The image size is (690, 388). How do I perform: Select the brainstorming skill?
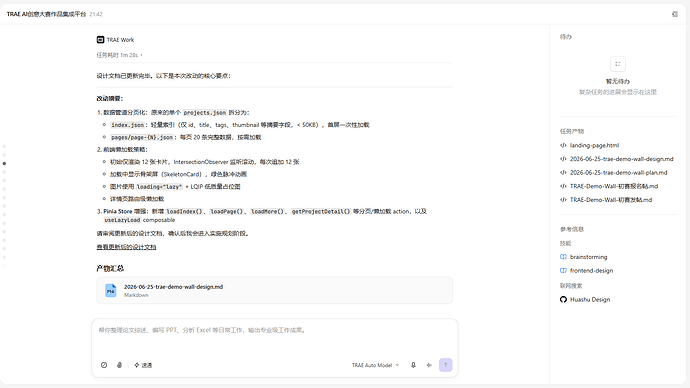coord(588,257)
